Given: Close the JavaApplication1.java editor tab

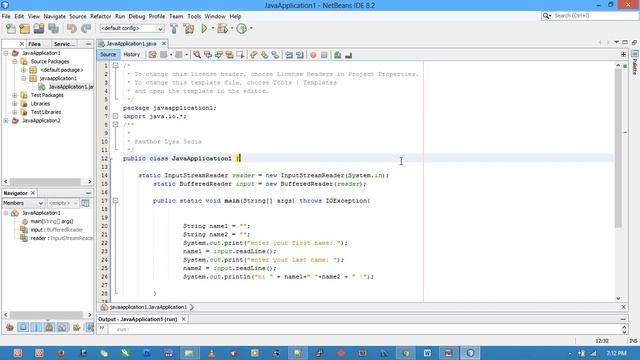Looking at the screenshot, I should click(x=164, y=43).
